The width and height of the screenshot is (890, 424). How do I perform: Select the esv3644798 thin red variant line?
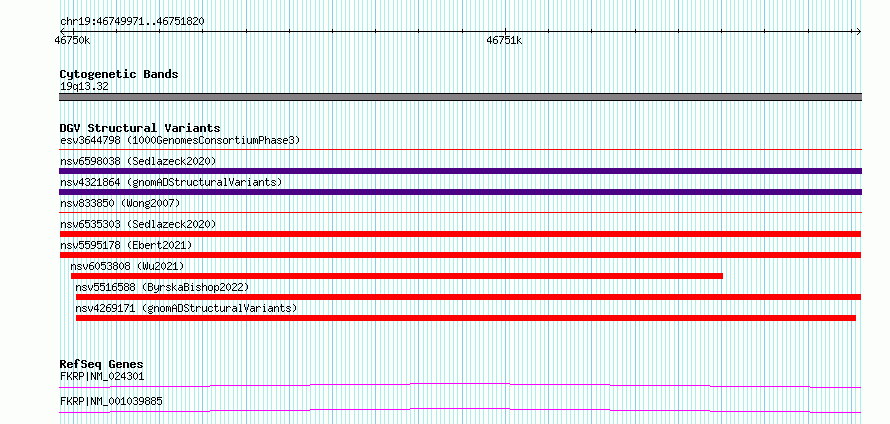coord(460,150)
